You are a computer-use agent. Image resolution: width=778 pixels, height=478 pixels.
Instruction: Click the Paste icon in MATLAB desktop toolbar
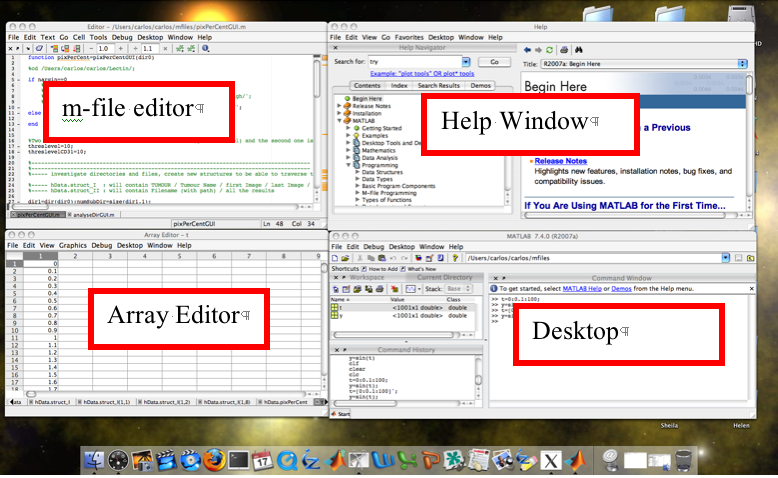(382, 258)
